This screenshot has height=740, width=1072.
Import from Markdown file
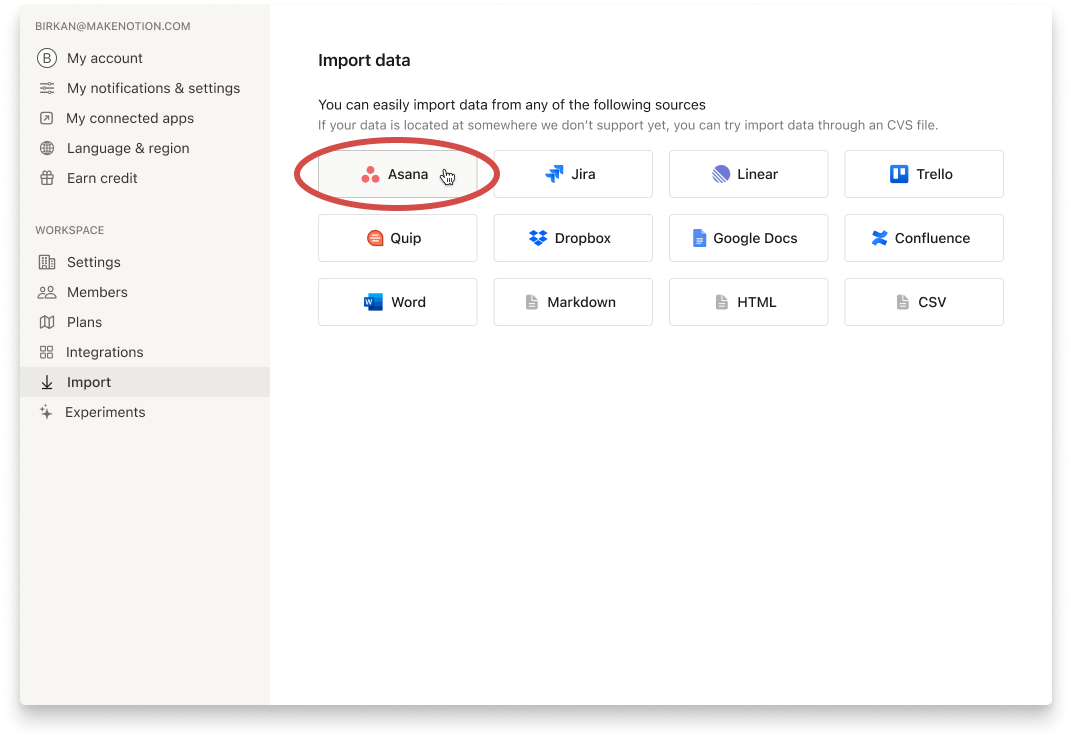click(x=572, y=302)
